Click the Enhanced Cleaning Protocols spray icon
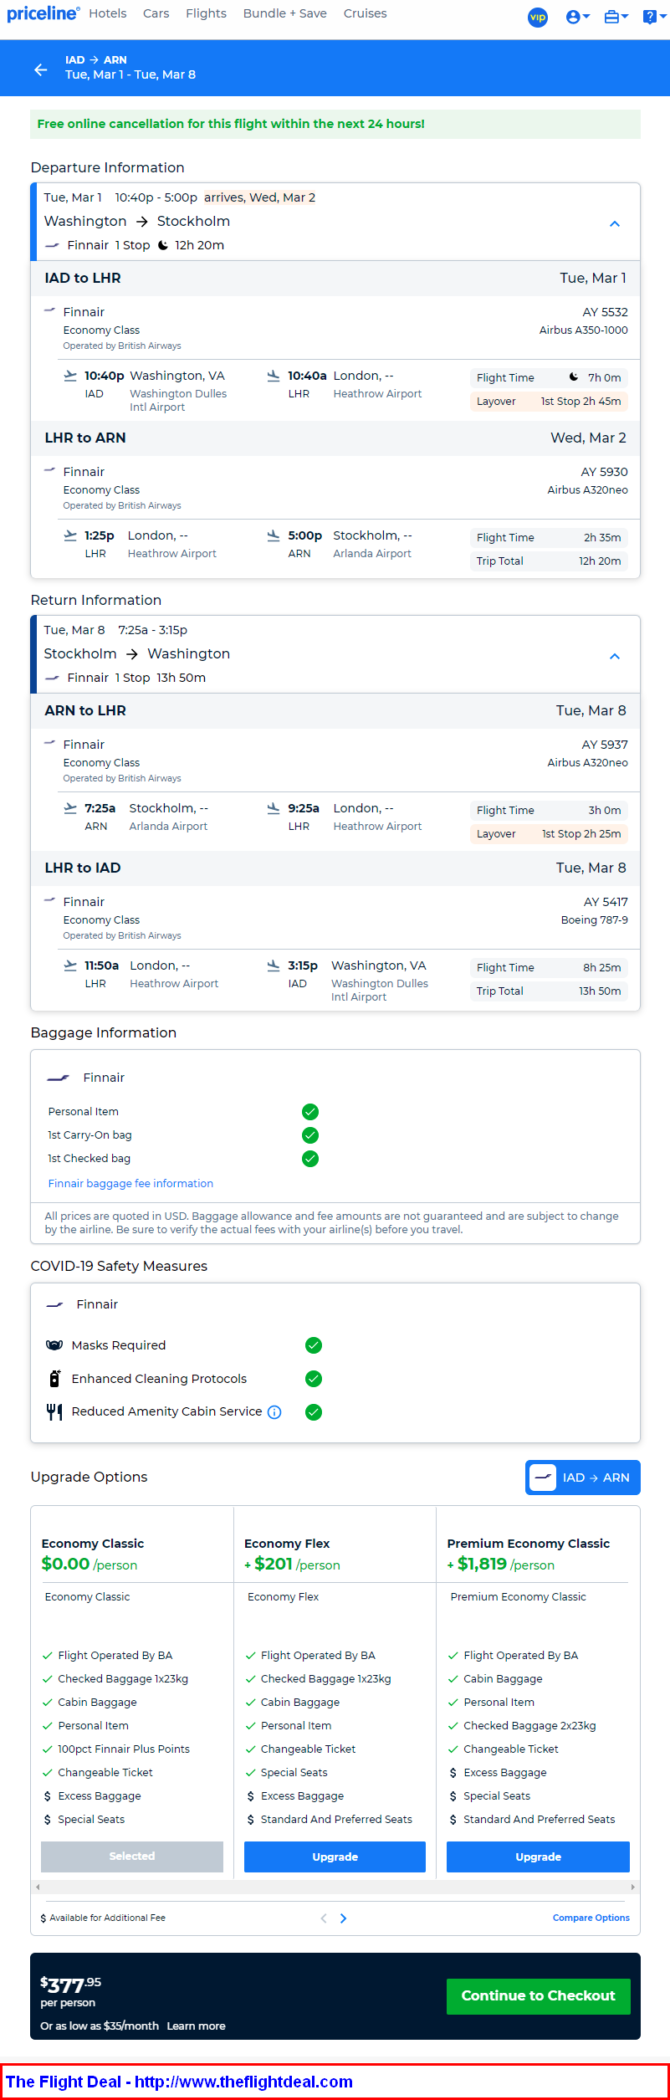The image size is (670, 2100). tap(55, 1378)
